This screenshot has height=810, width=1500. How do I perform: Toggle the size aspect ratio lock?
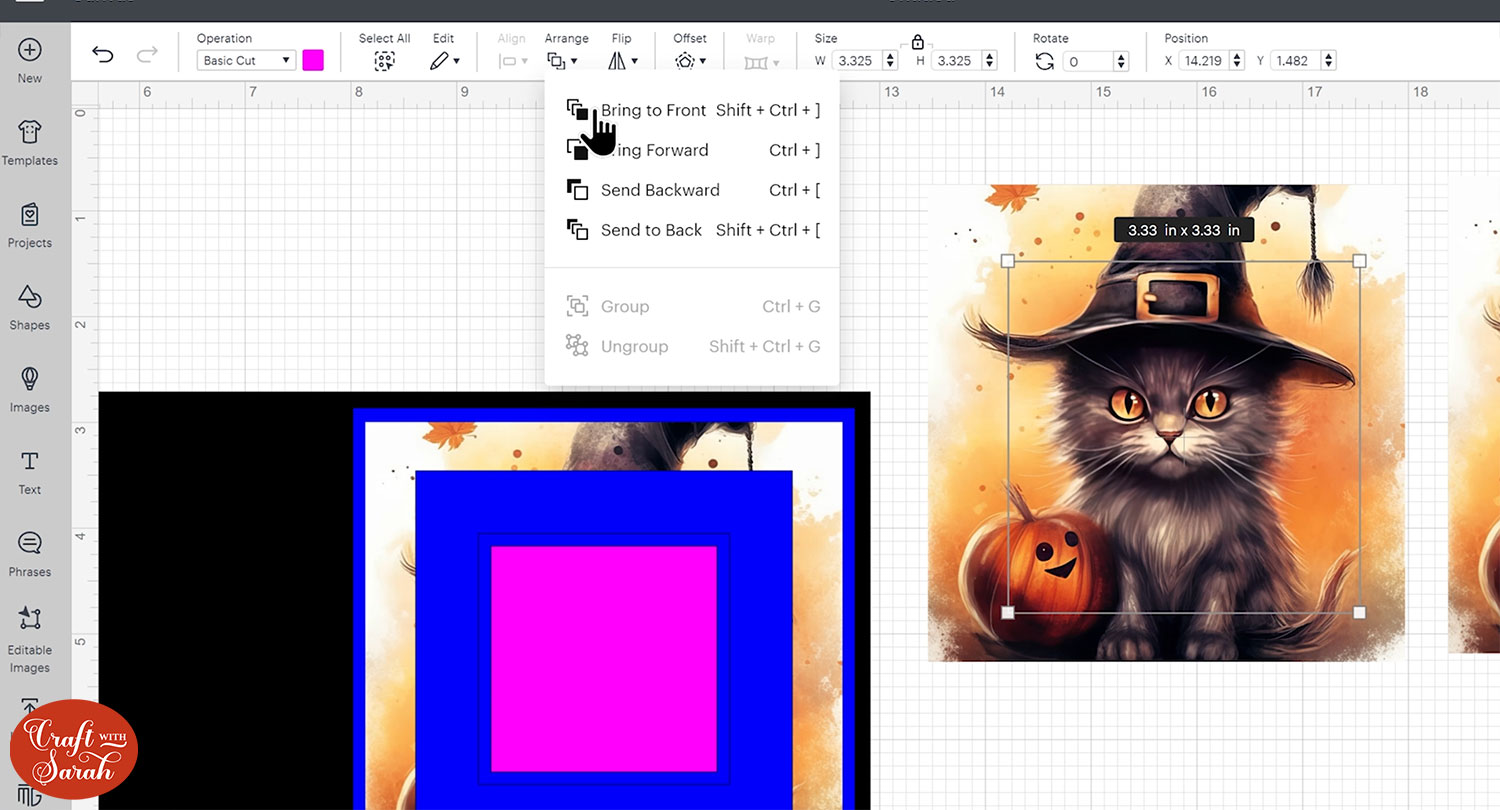pos(917,42)
